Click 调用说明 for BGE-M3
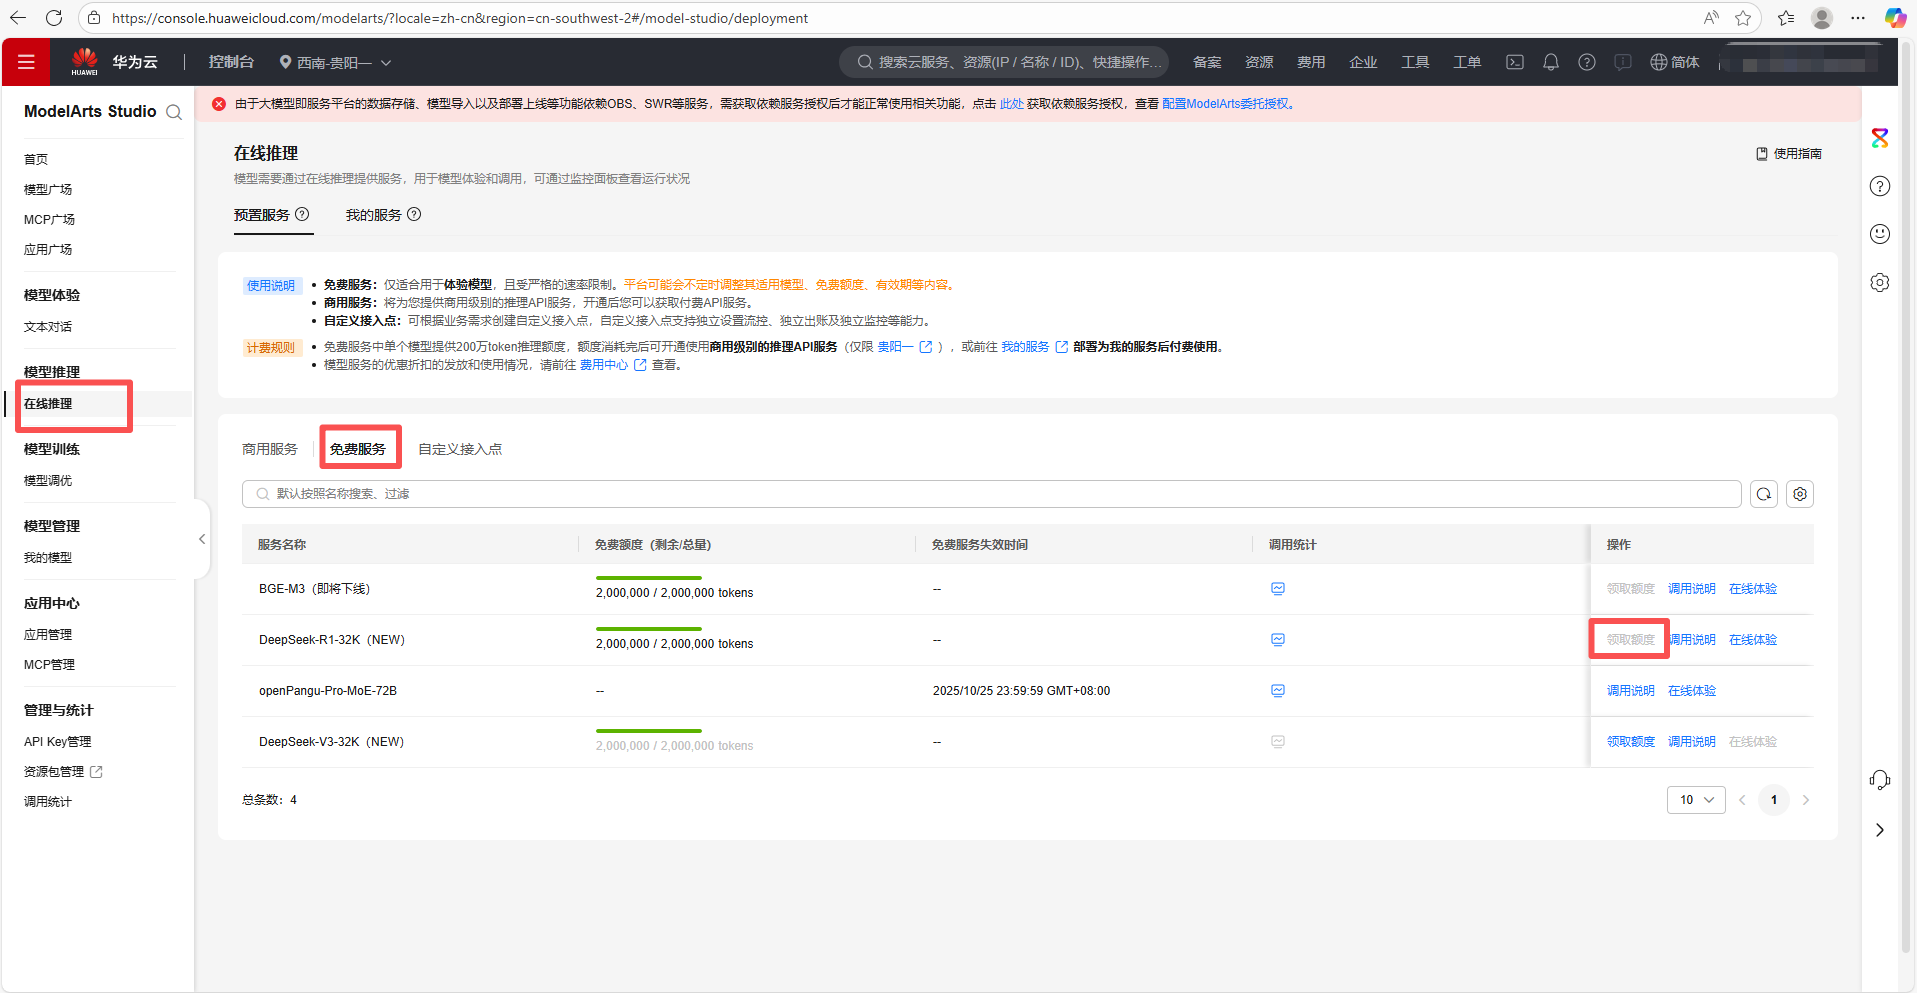The width and height of the screenshot is (1917, 993). click(x=1692, y=589)
